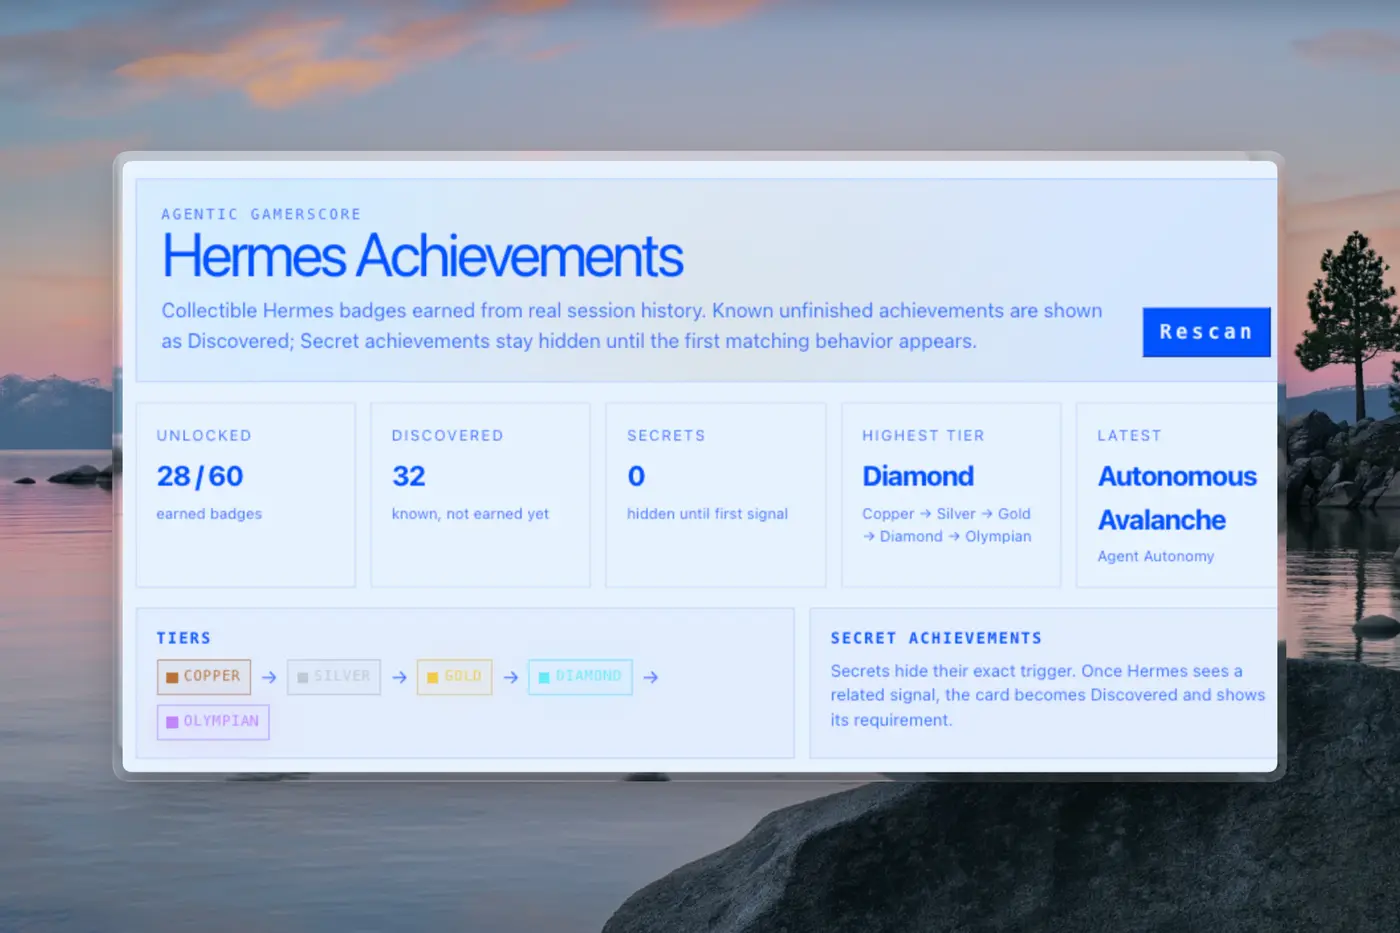Click the arrow between Copper and Silver

[269, 678]
